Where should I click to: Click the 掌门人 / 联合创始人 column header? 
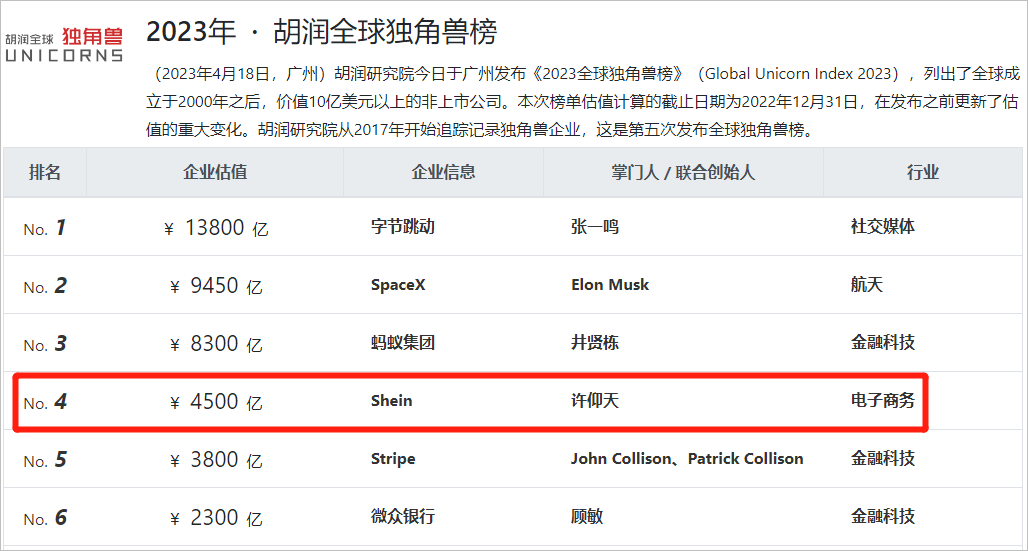[x=683, y=172]
